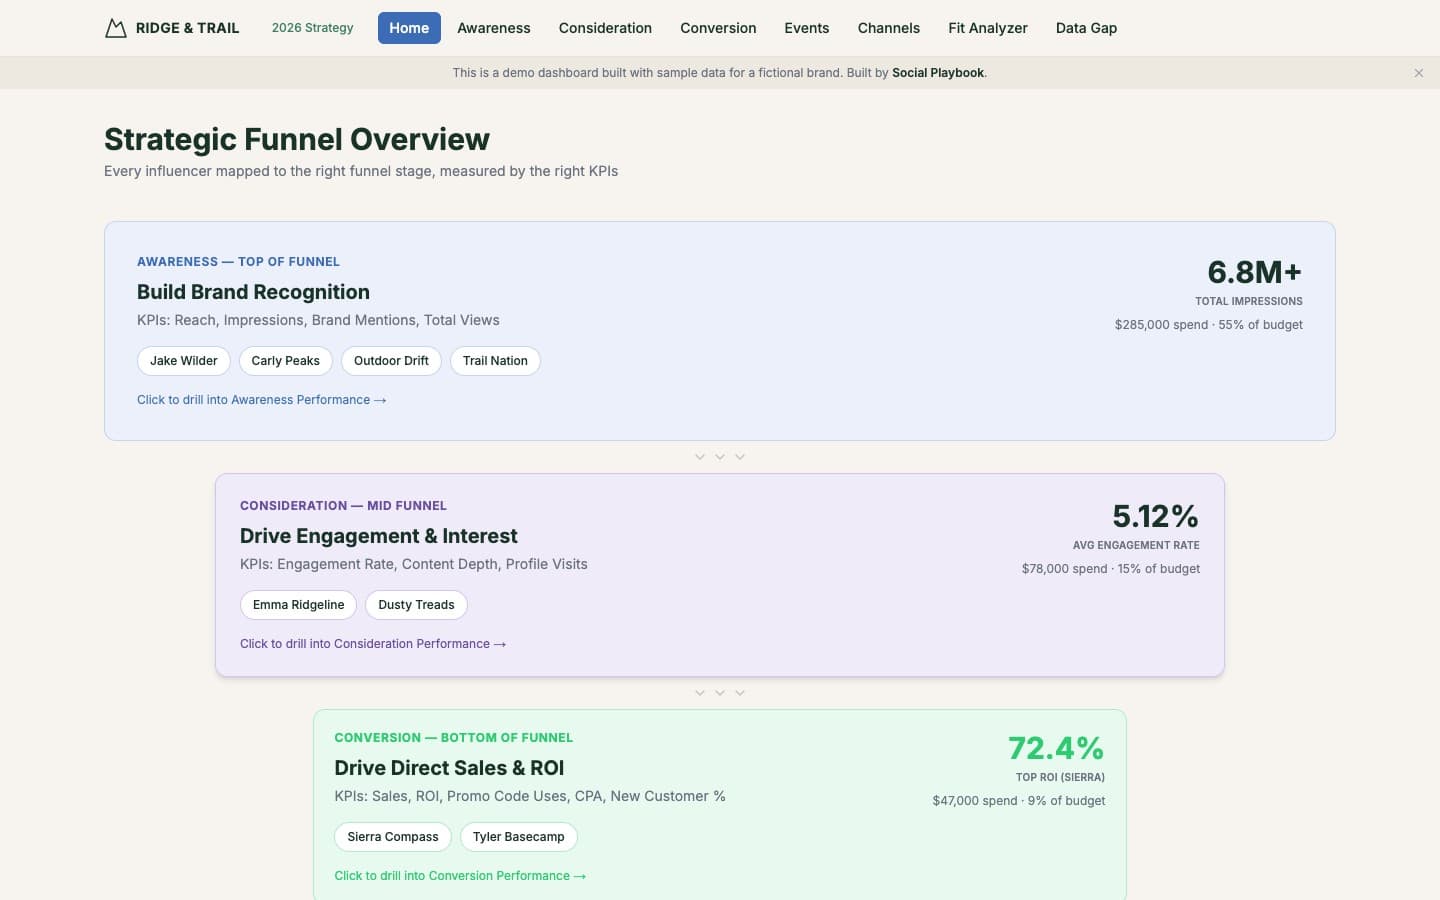Open the Fit Analyzer tab

(x=987, y=28)
